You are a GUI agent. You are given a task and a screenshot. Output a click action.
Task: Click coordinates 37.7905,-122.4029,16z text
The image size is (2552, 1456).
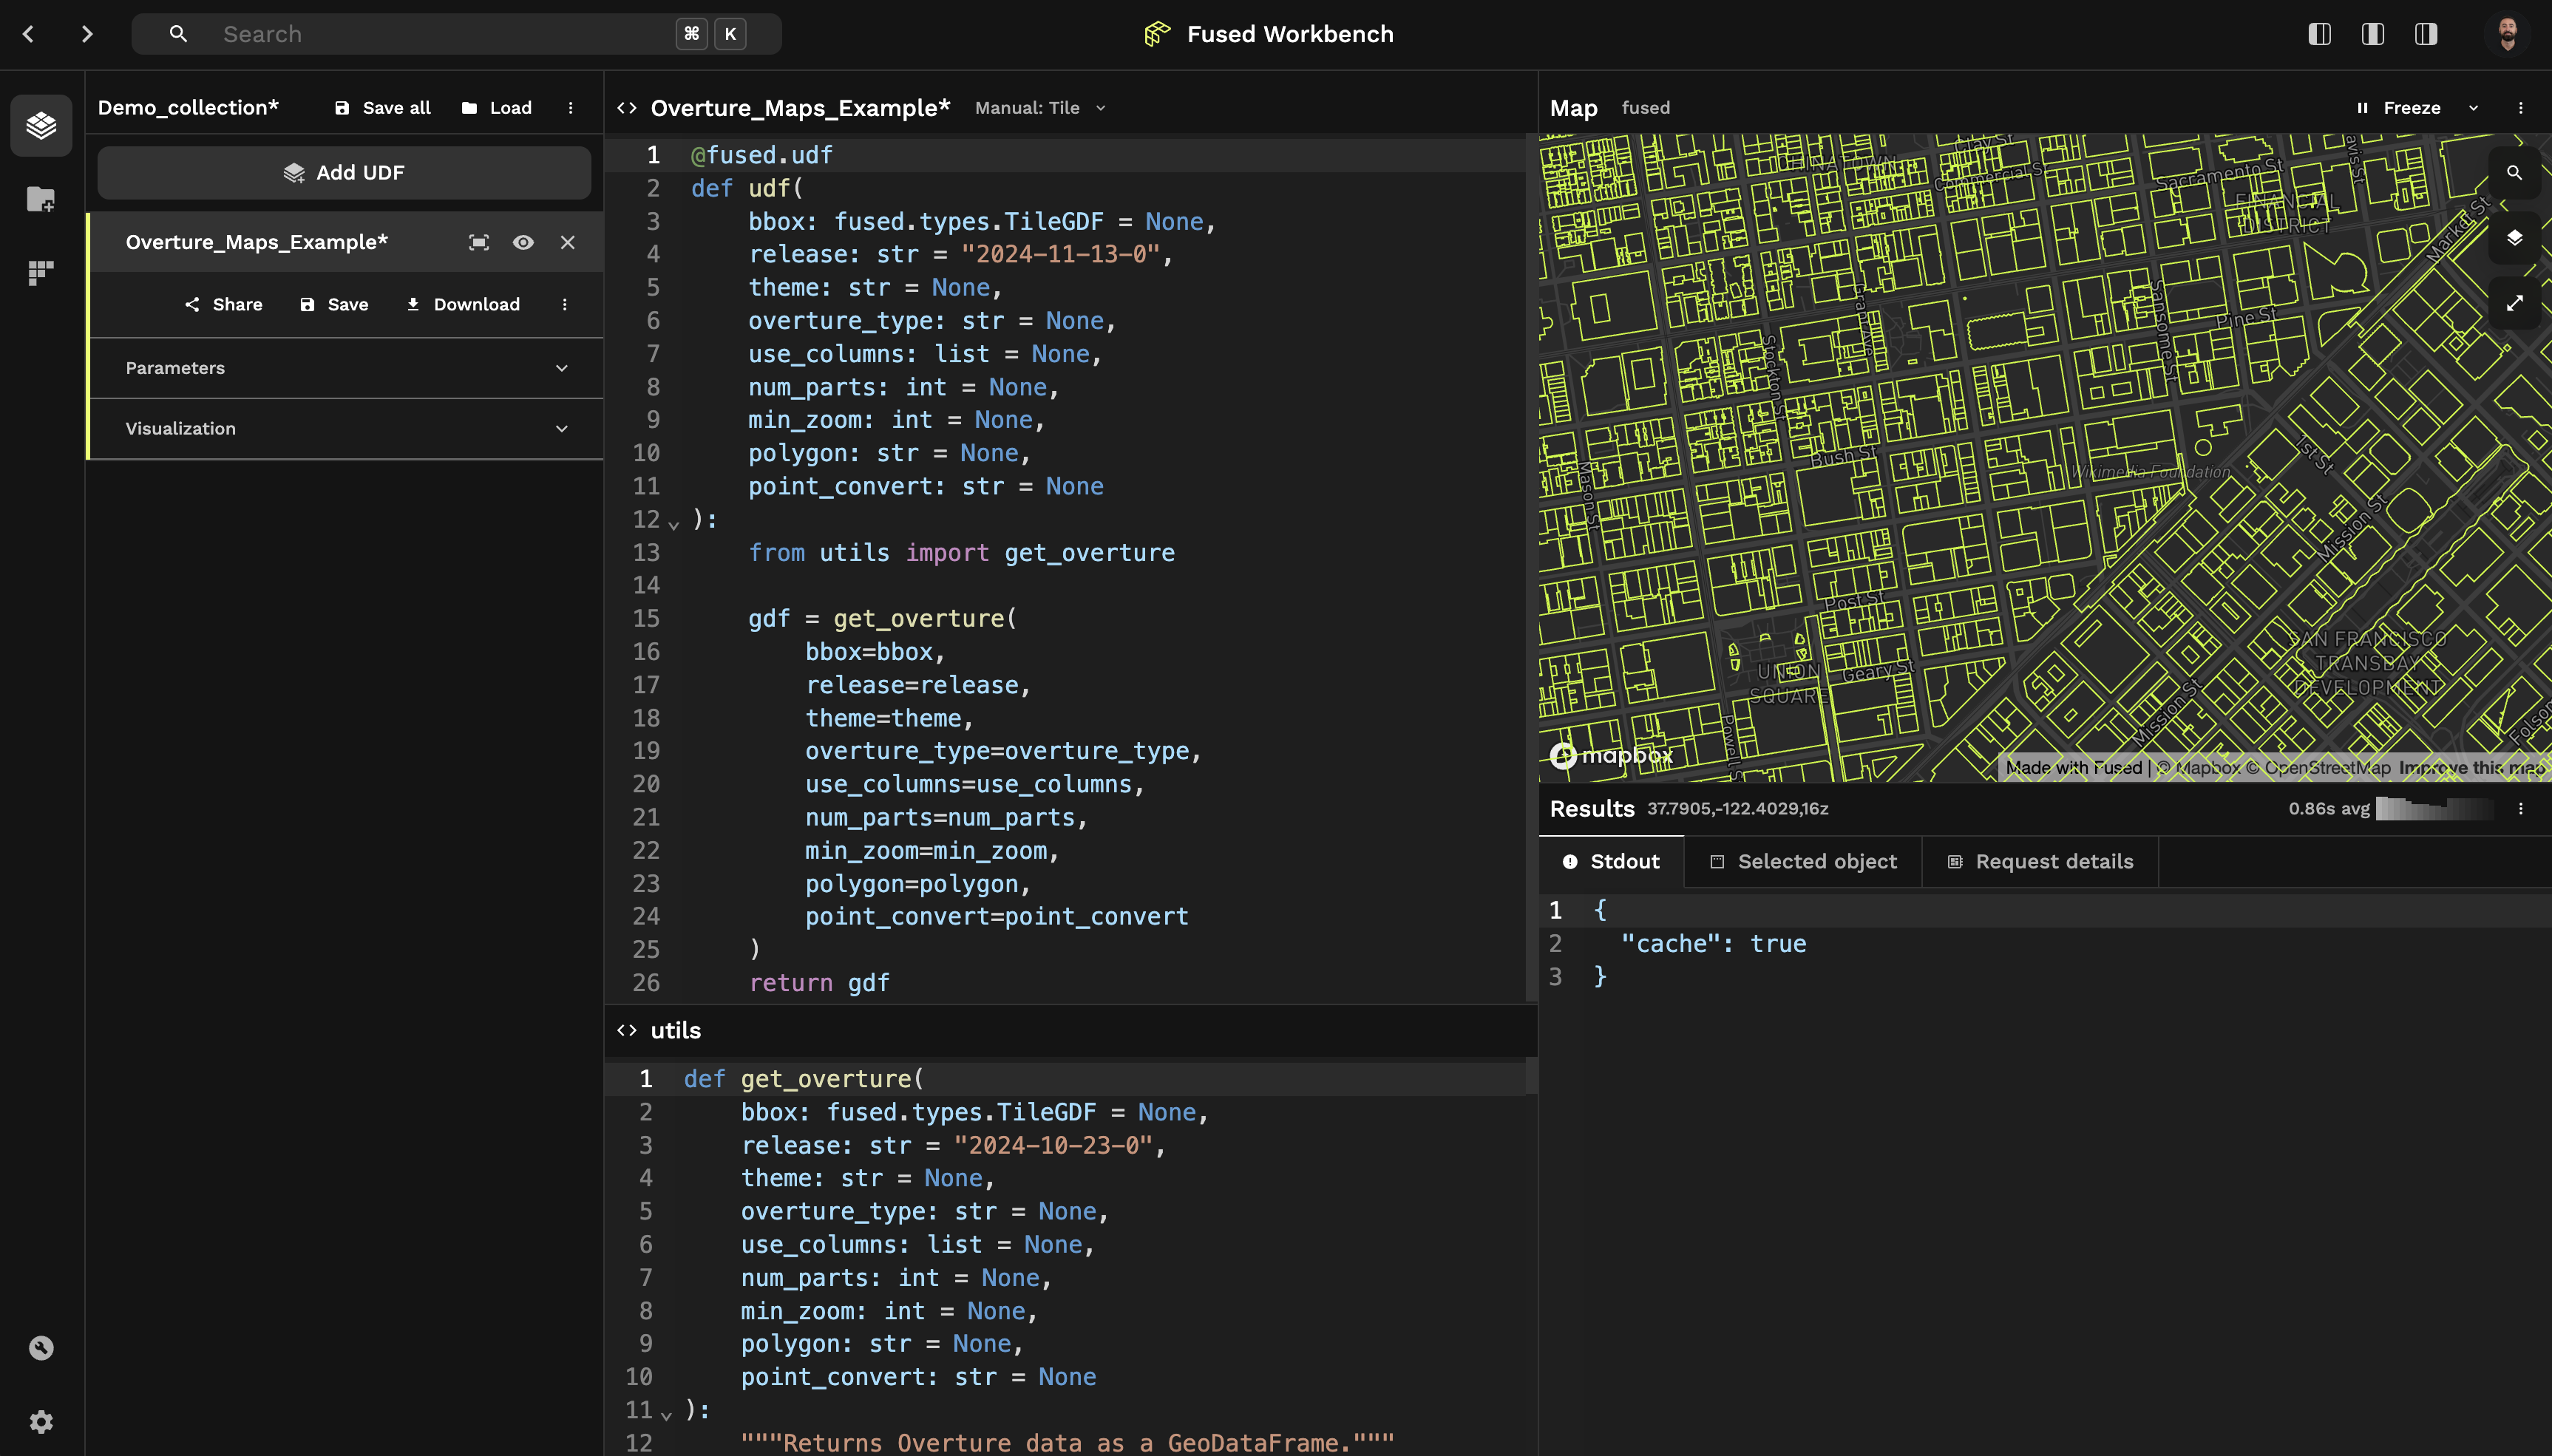point(1738,808)
